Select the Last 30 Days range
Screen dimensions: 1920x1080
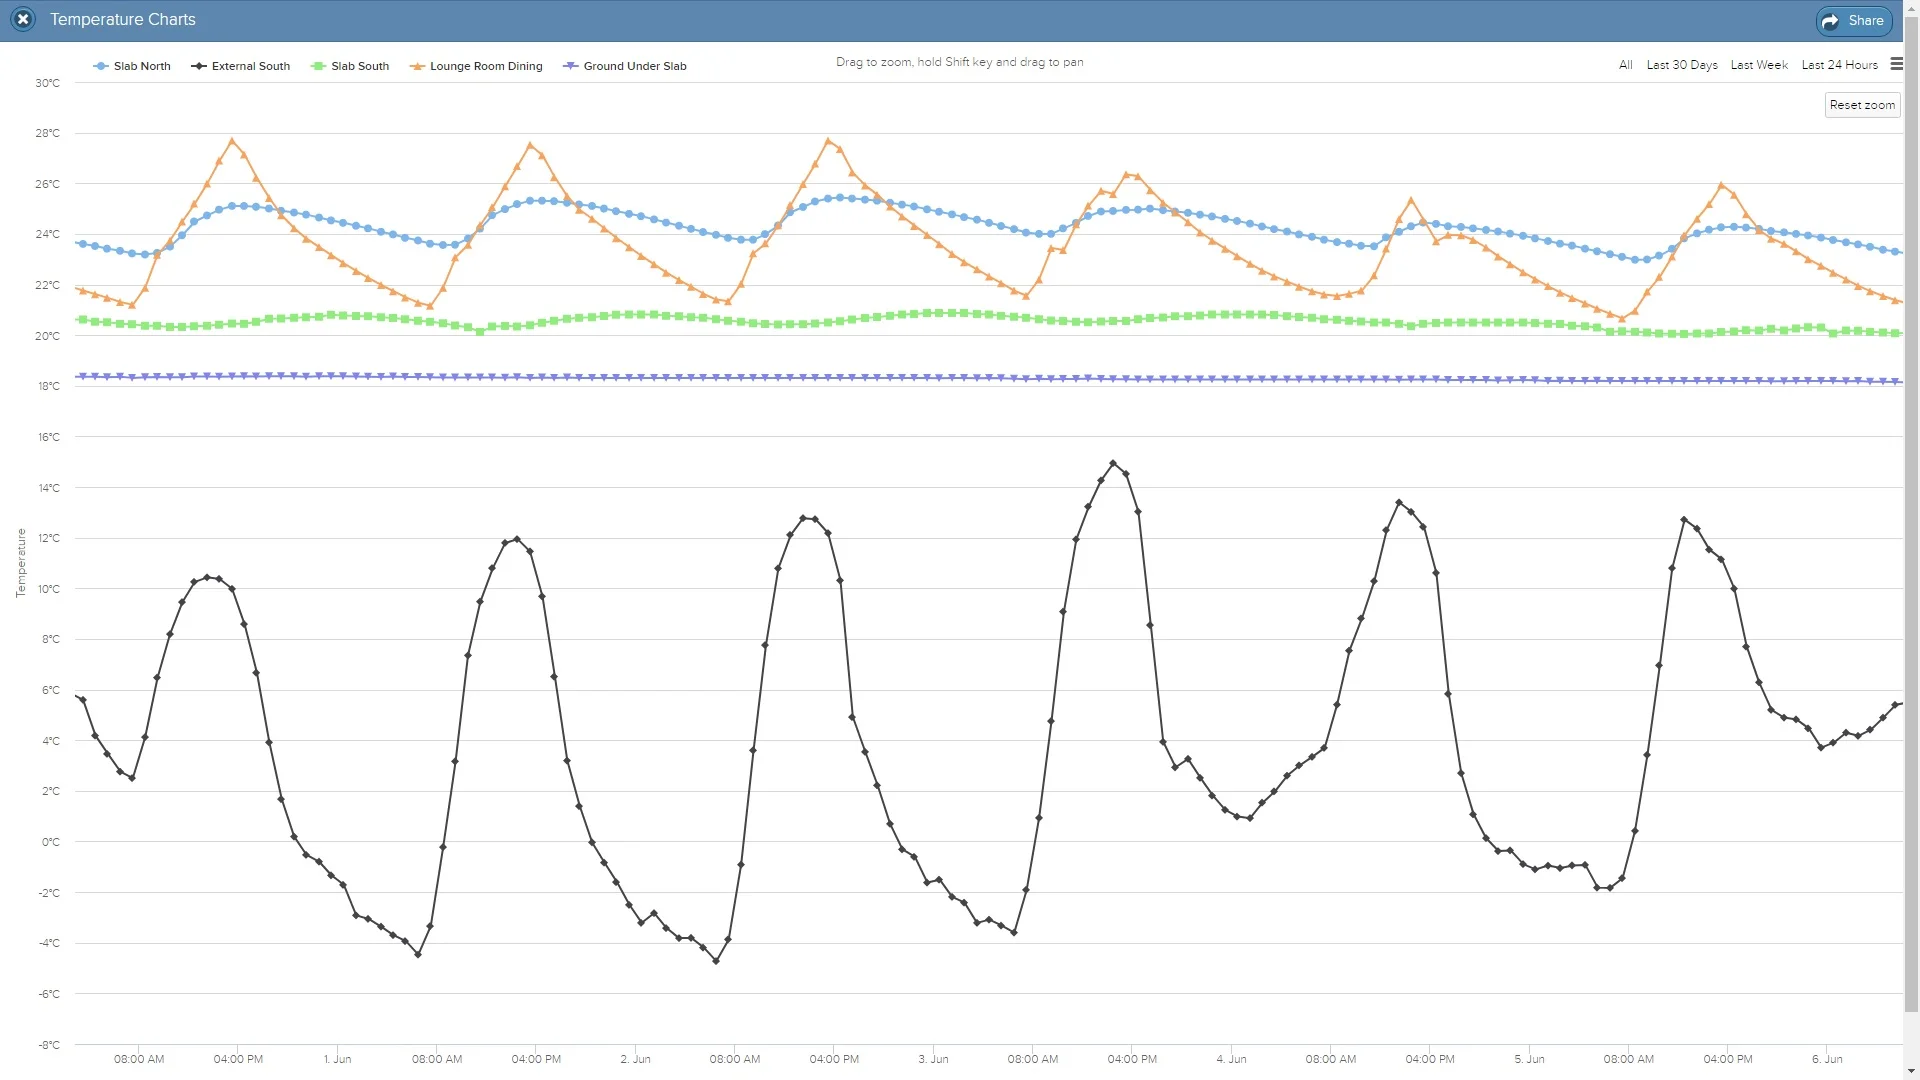coord(1682,65)
